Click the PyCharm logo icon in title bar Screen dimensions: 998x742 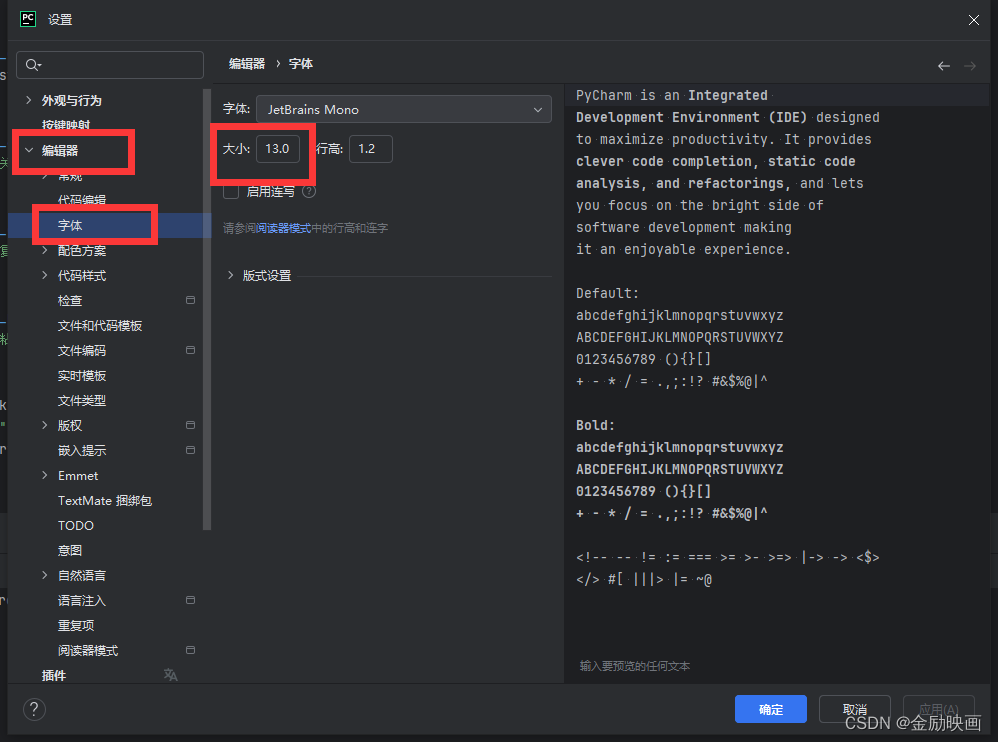coord(28,19)
